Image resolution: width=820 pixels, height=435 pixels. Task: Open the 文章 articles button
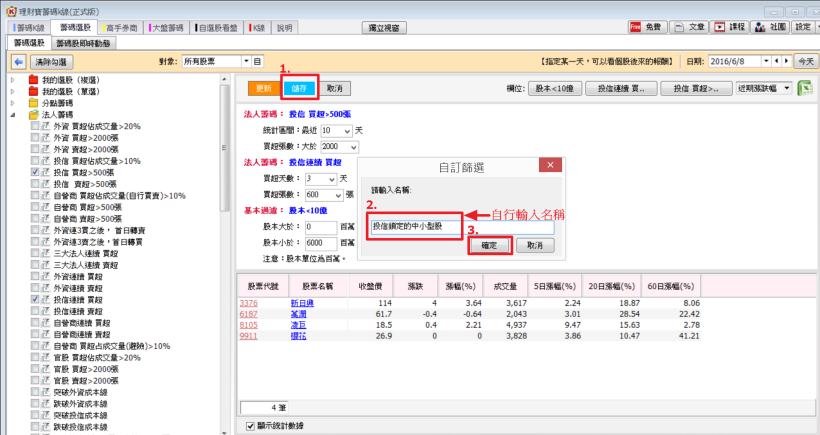690,27
